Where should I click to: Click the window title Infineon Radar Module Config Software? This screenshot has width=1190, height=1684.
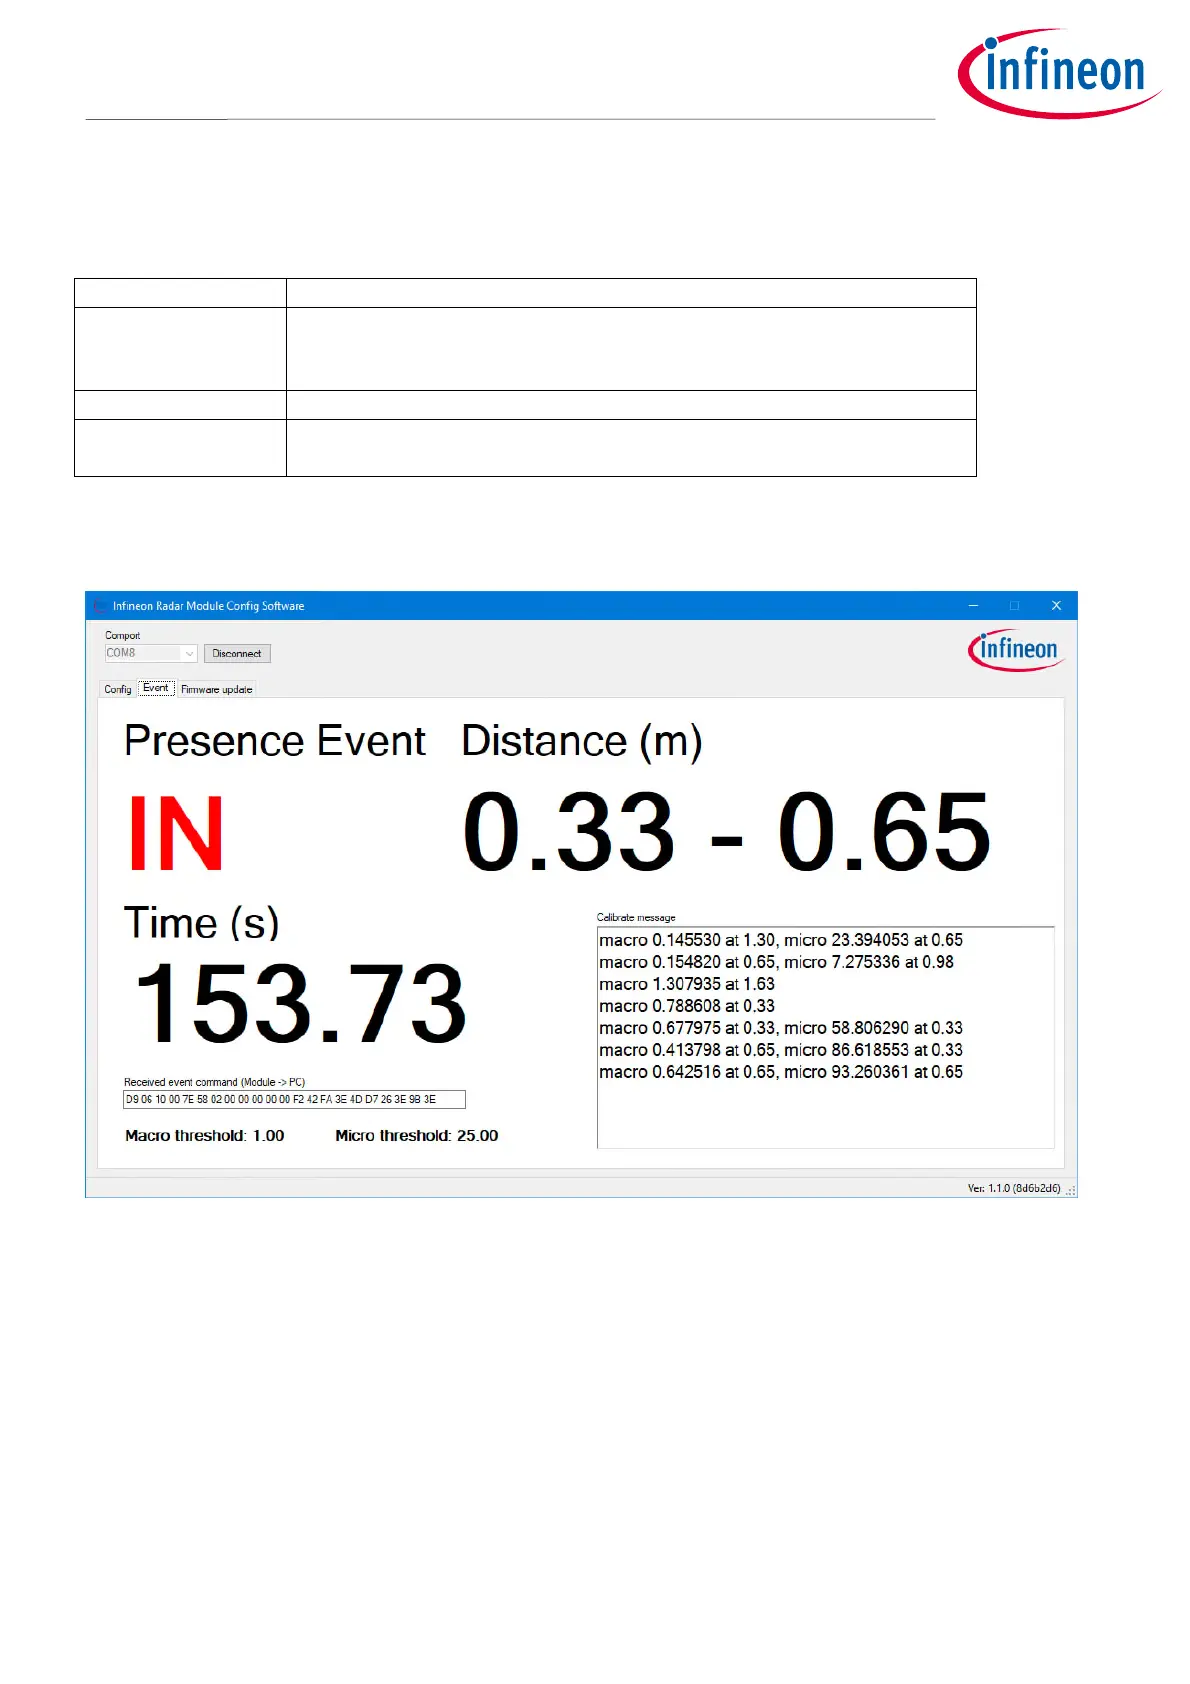point(208,606)
